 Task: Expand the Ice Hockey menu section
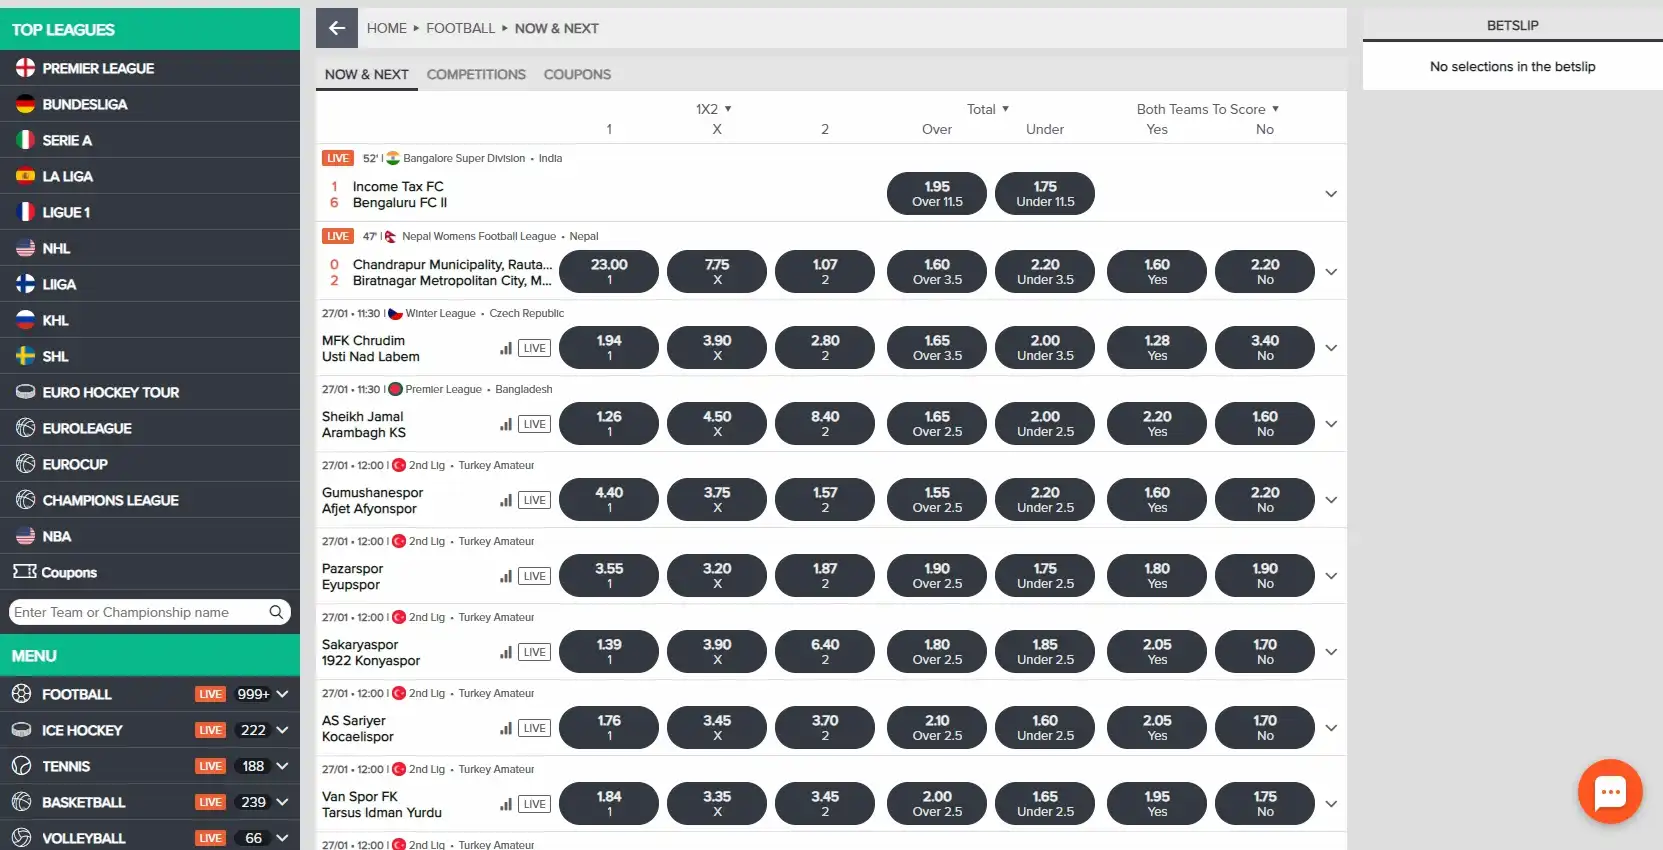click(x=283, y=730)
